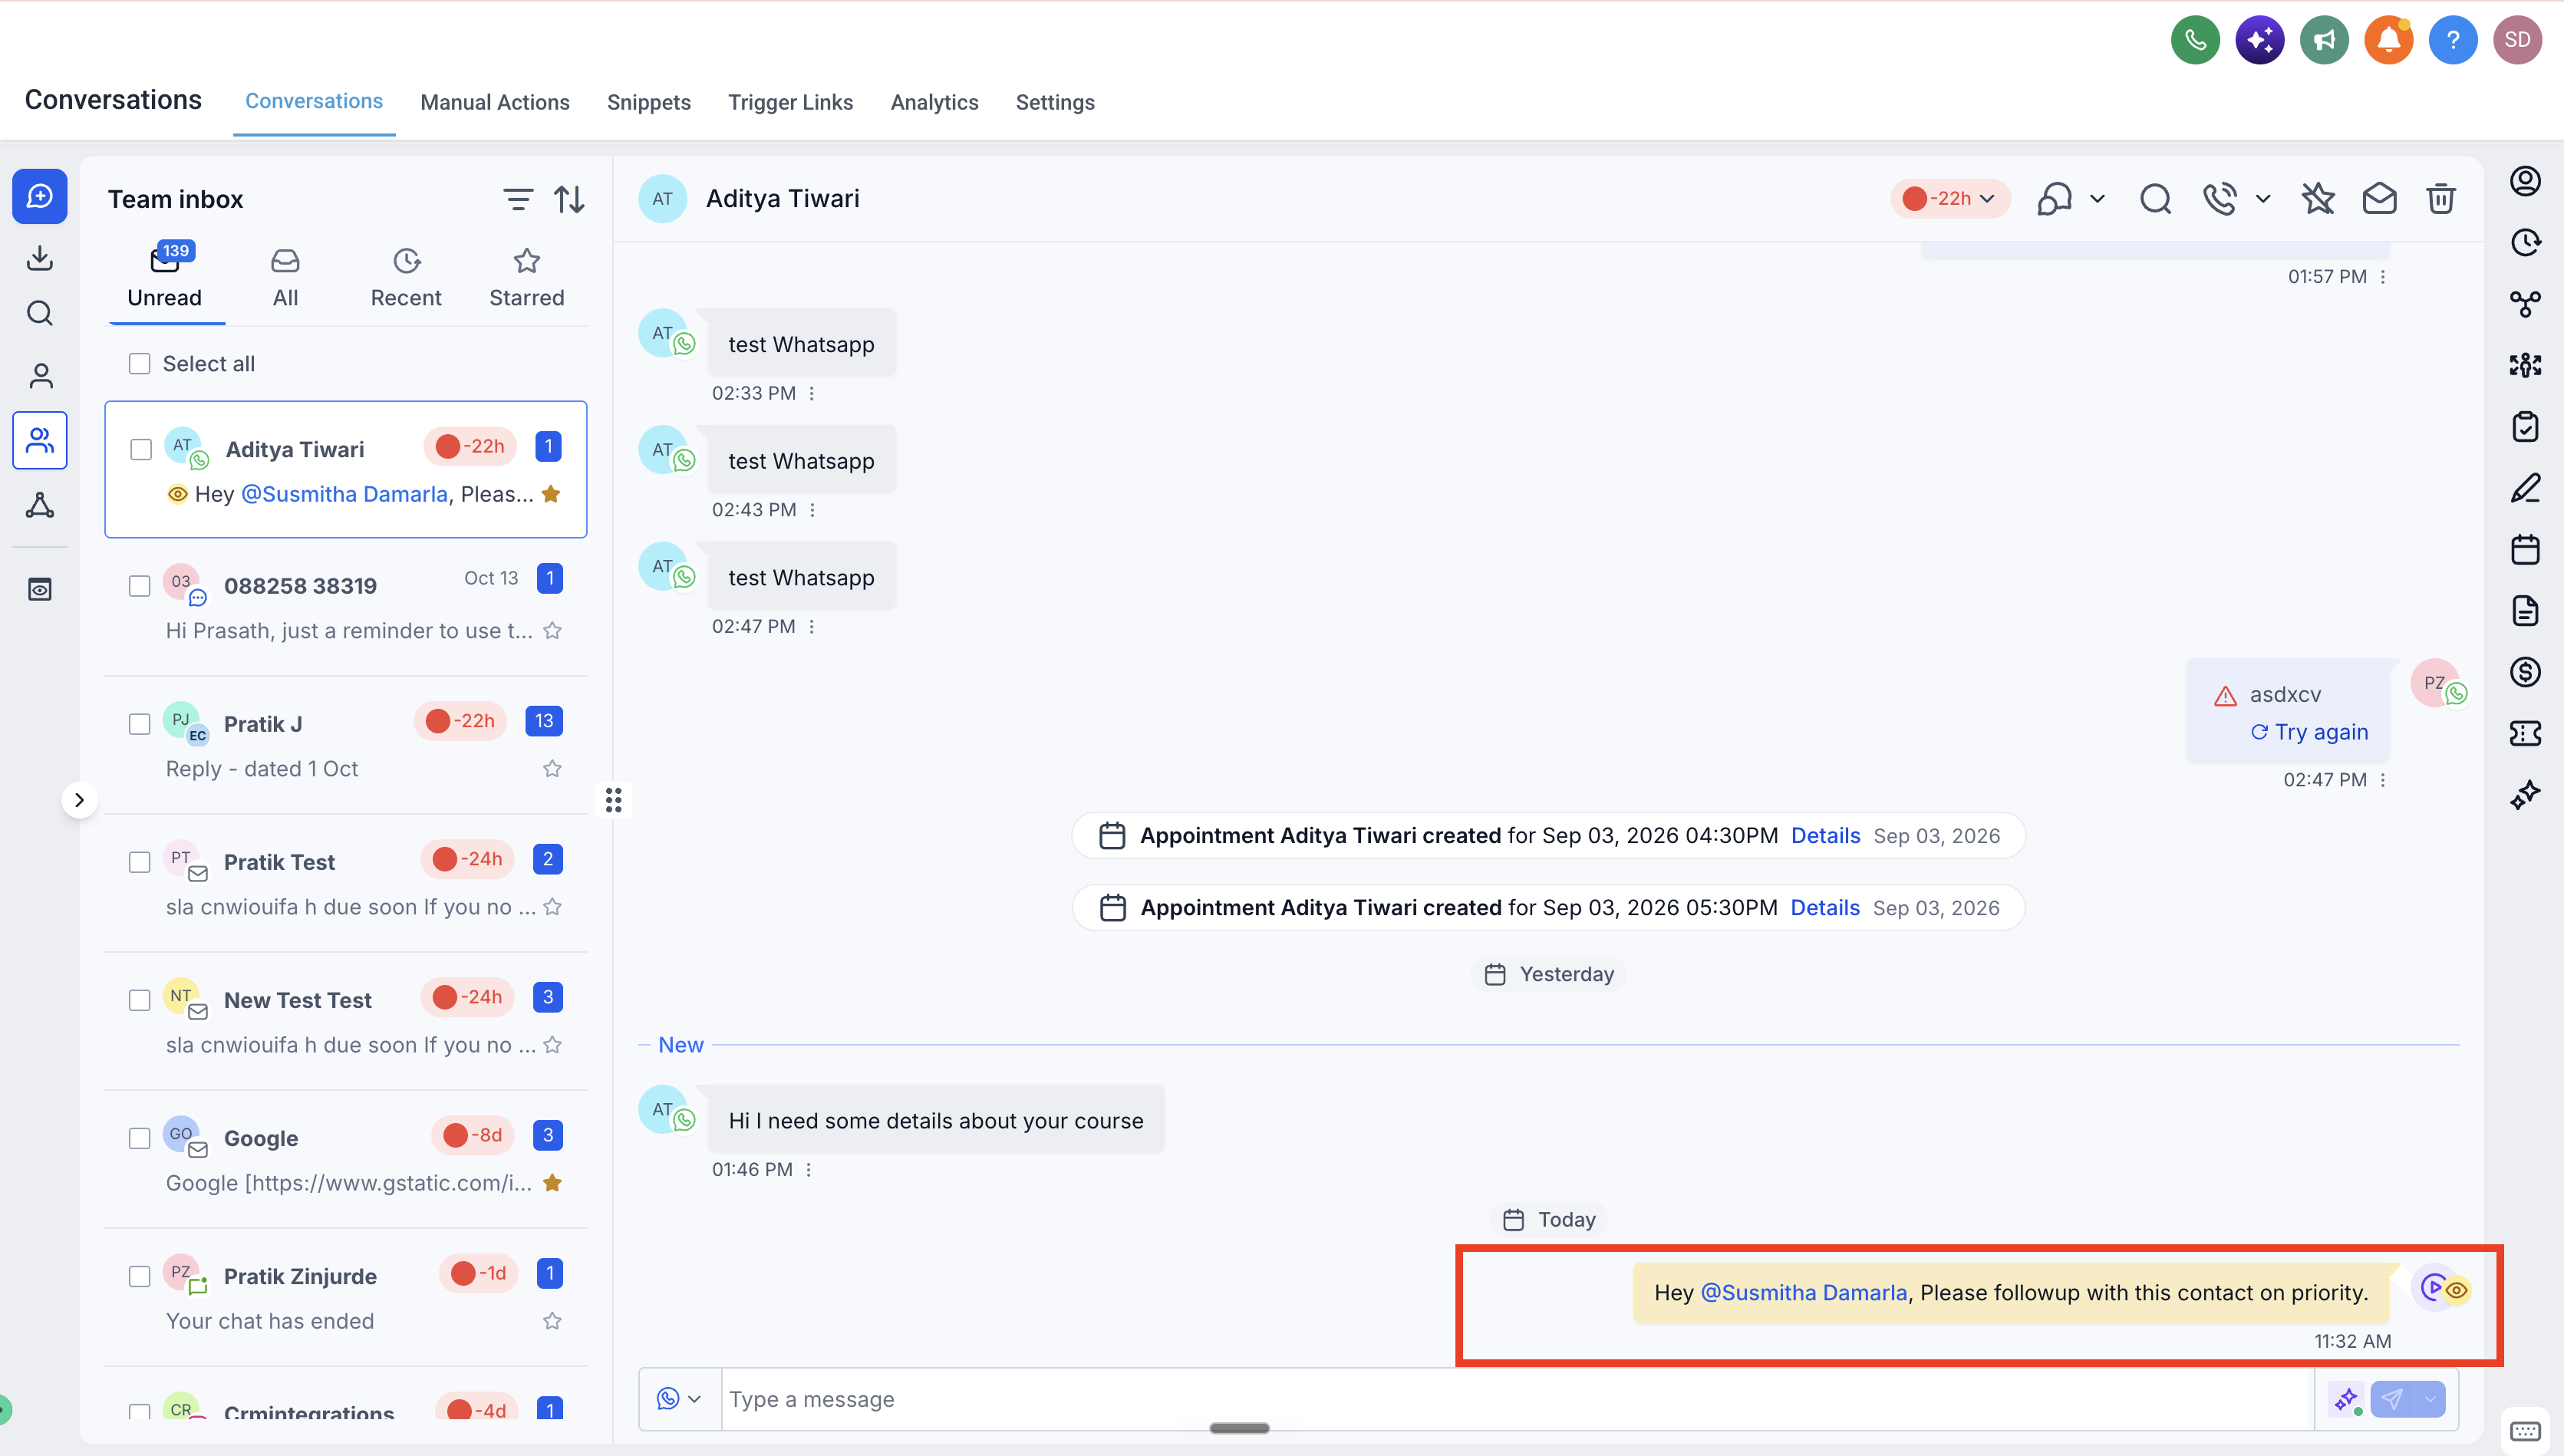Screen dimensions: 2564x1456
Task: Open the purple AI sparkle assistant icon
Action: 2259,40
